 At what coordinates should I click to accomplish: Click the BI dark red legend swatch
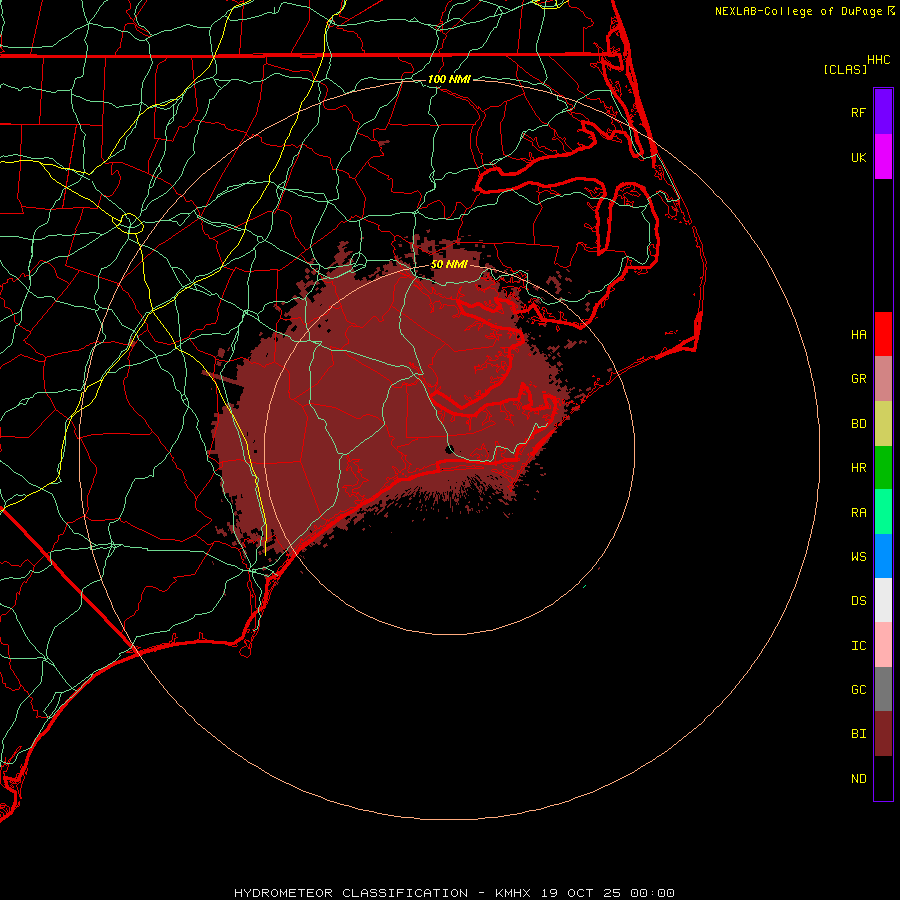point(883,734)
